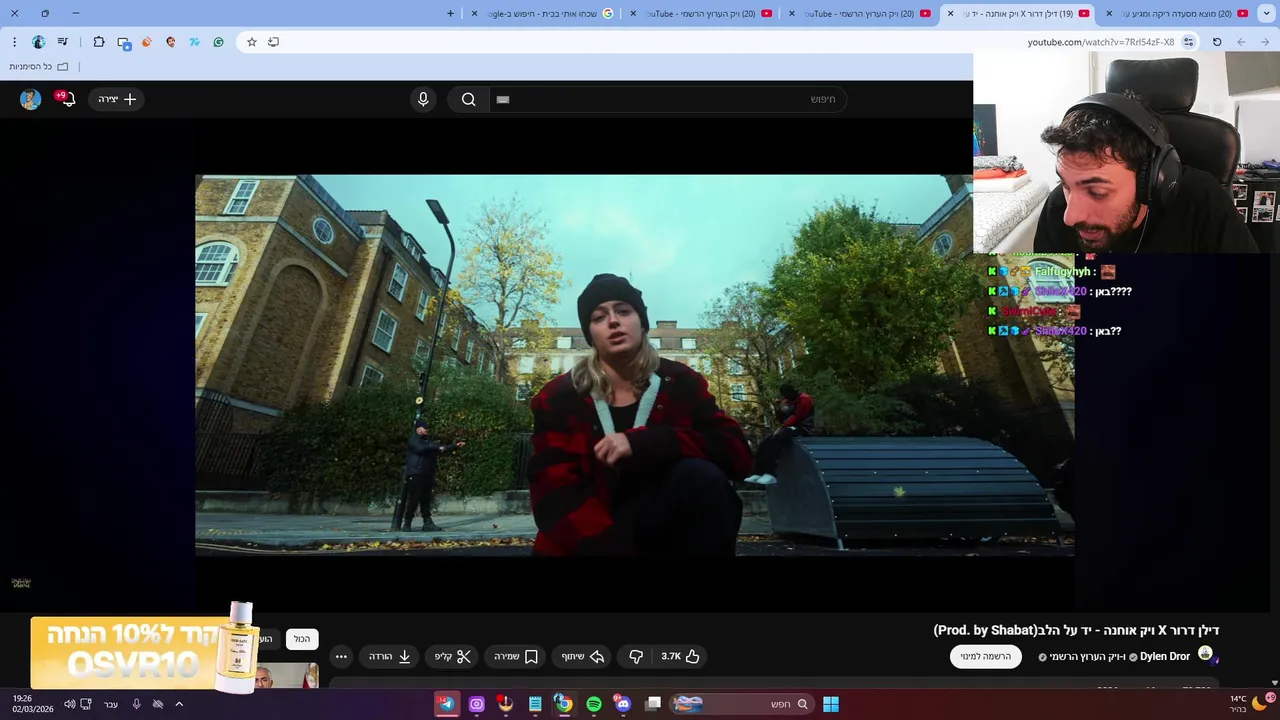Create a clip with the scissors button
Screen dimensions: 1280x720
[452, 656]
